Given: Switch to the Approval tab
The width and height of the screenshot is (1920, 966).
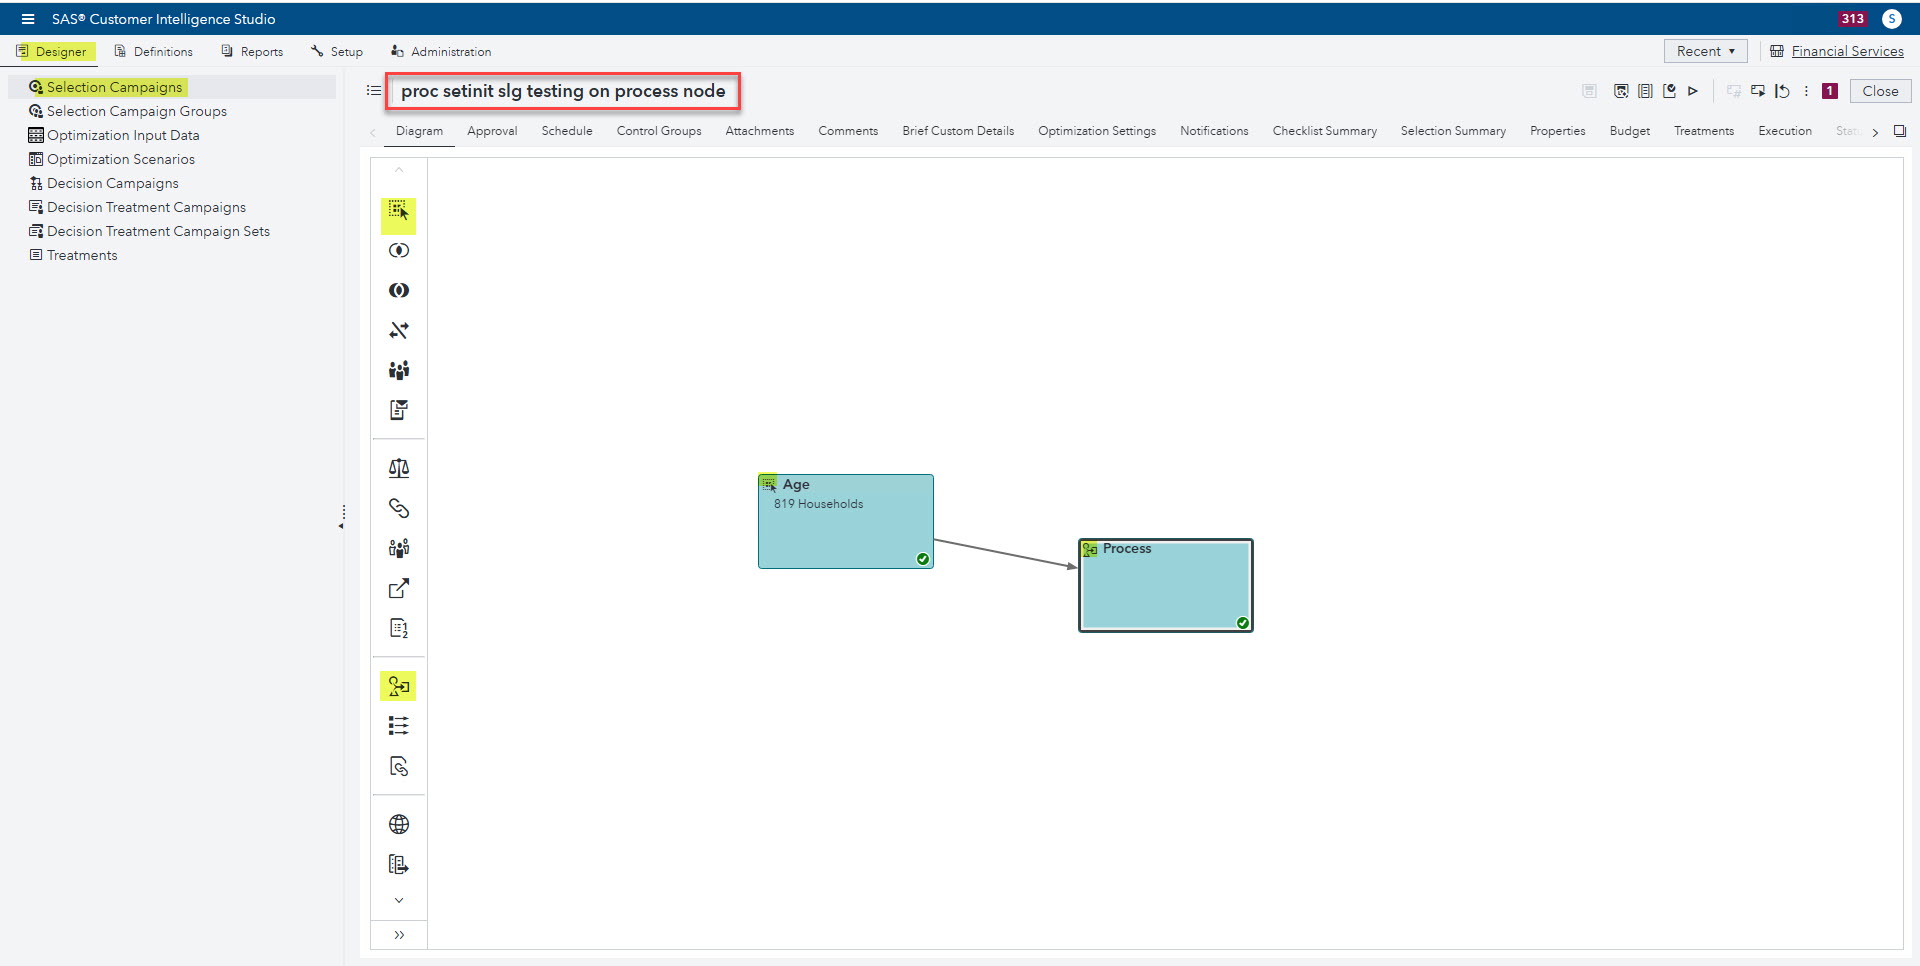Looking at the screenshot, I should click(x=492, y=131).
